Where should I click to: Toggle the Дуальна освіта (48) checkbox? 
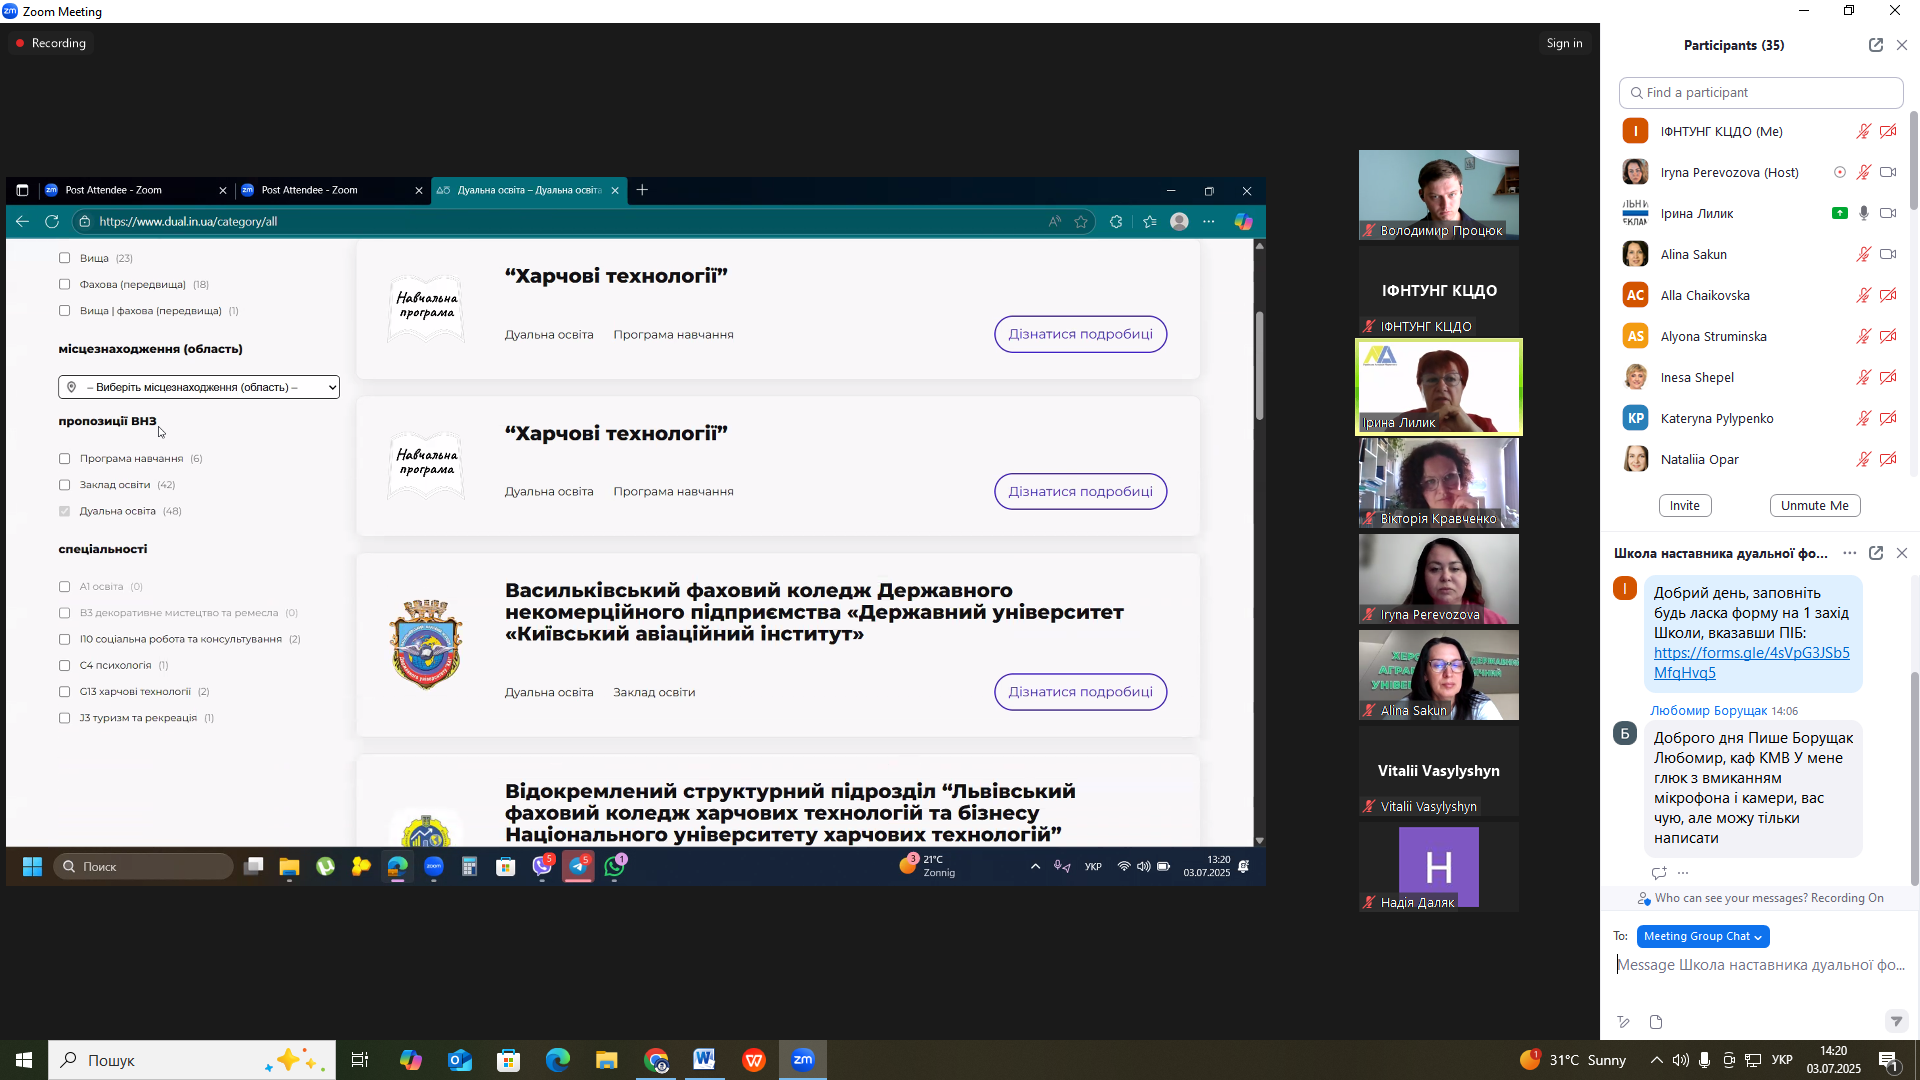[65, 511]
